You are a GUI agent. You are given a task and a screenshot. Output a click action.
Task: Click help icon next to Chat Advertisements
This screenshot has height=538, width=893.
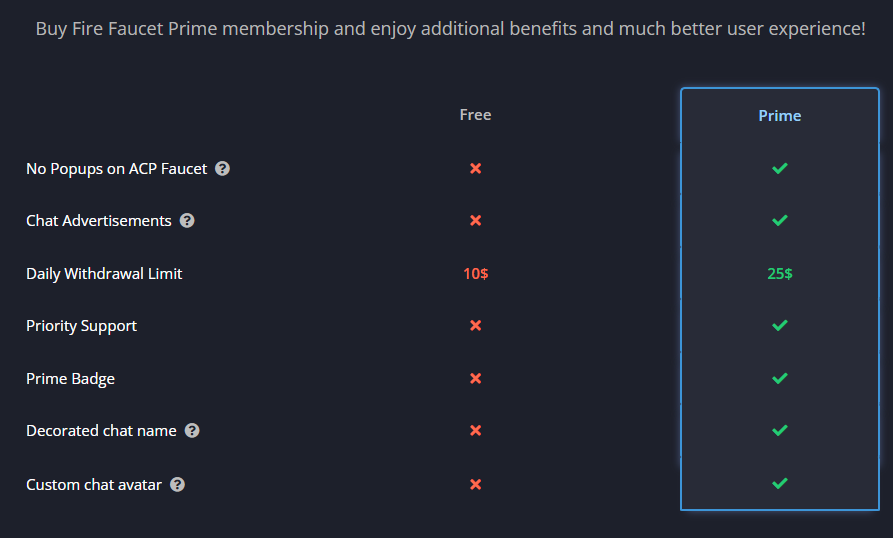click(x=187, y=220)
